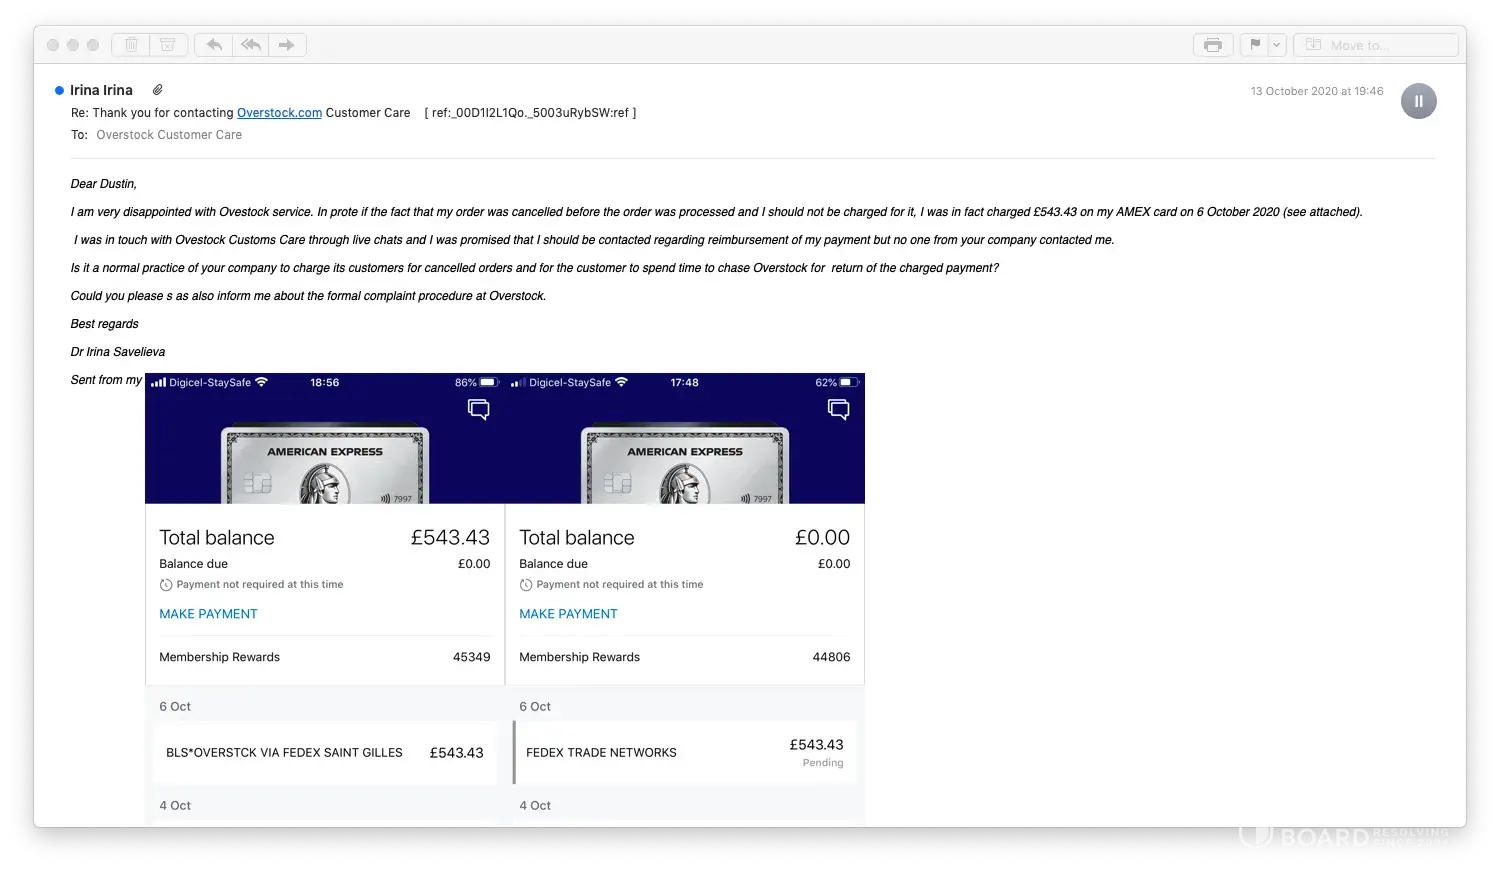Click the Reply All arrows icon
Image resolution: width=1500 pixels, height=869 pixels.
pos(250,45)
